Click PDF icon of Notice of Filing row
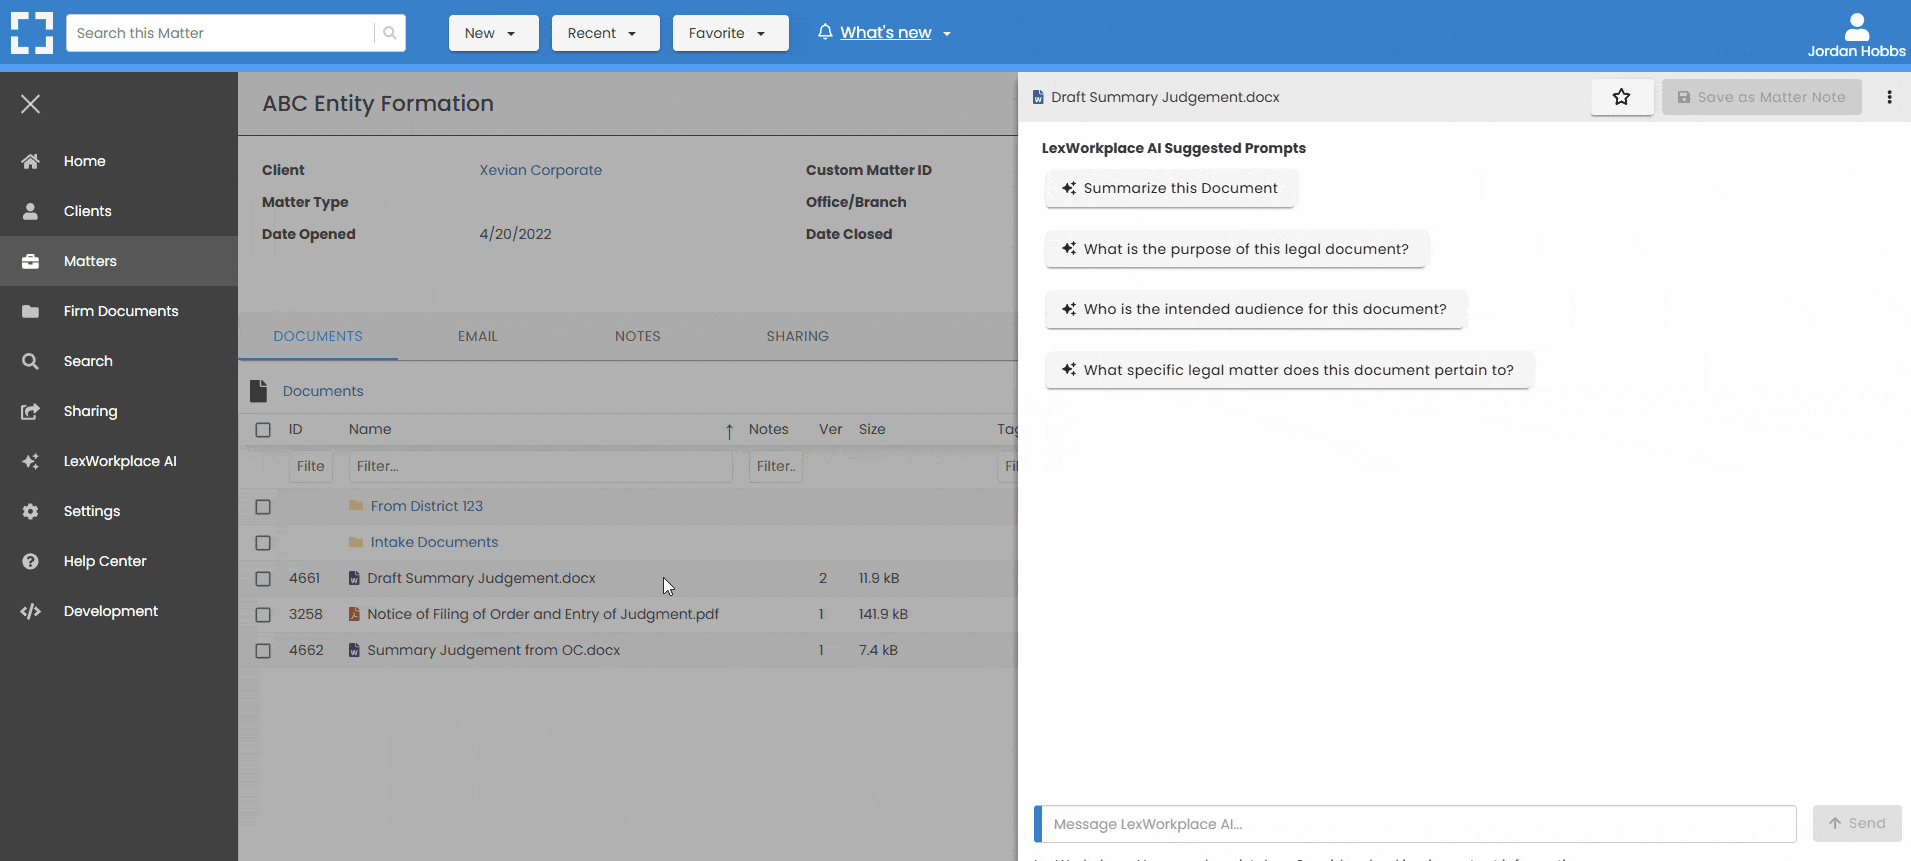 (x=354, y=614)
